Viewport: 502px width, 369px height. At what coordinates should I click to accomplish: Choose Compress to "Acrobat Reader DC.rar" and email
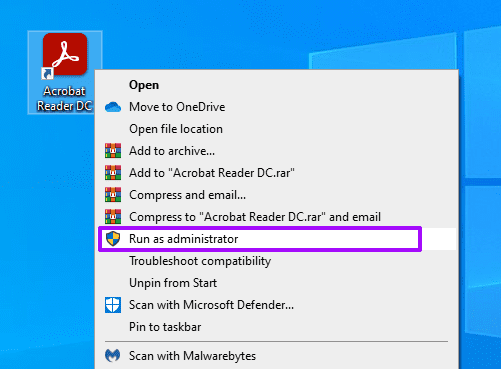(277, 217)
